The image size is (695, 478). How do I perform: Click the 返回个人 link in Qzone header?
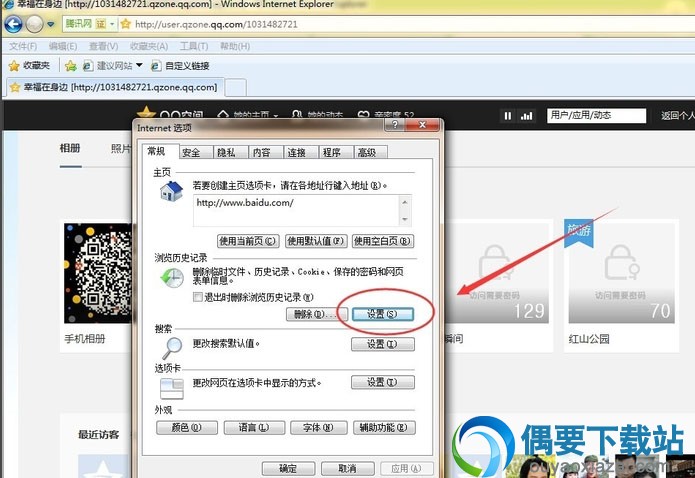click(x=677, y=115)
